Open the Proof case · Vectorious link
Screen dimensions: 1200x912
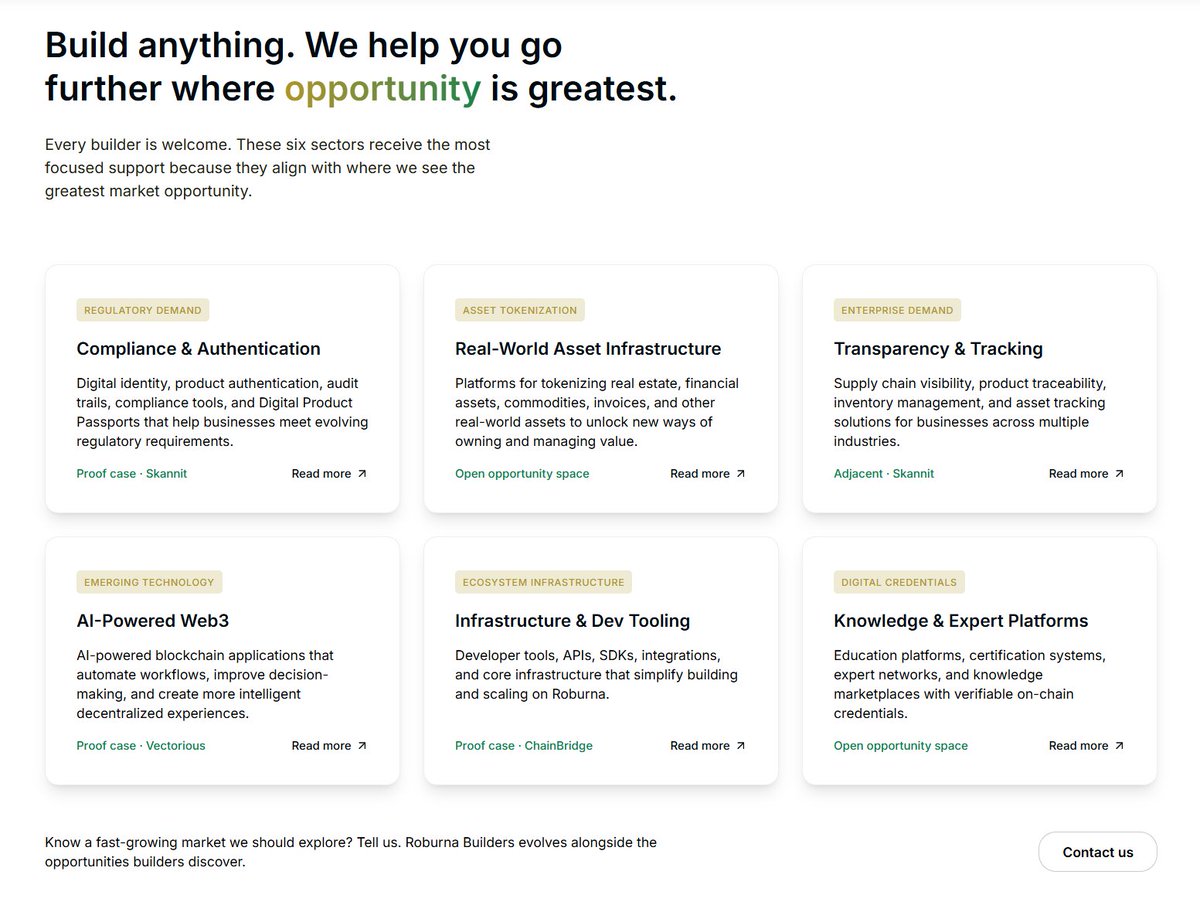click(x=141, y=746)
